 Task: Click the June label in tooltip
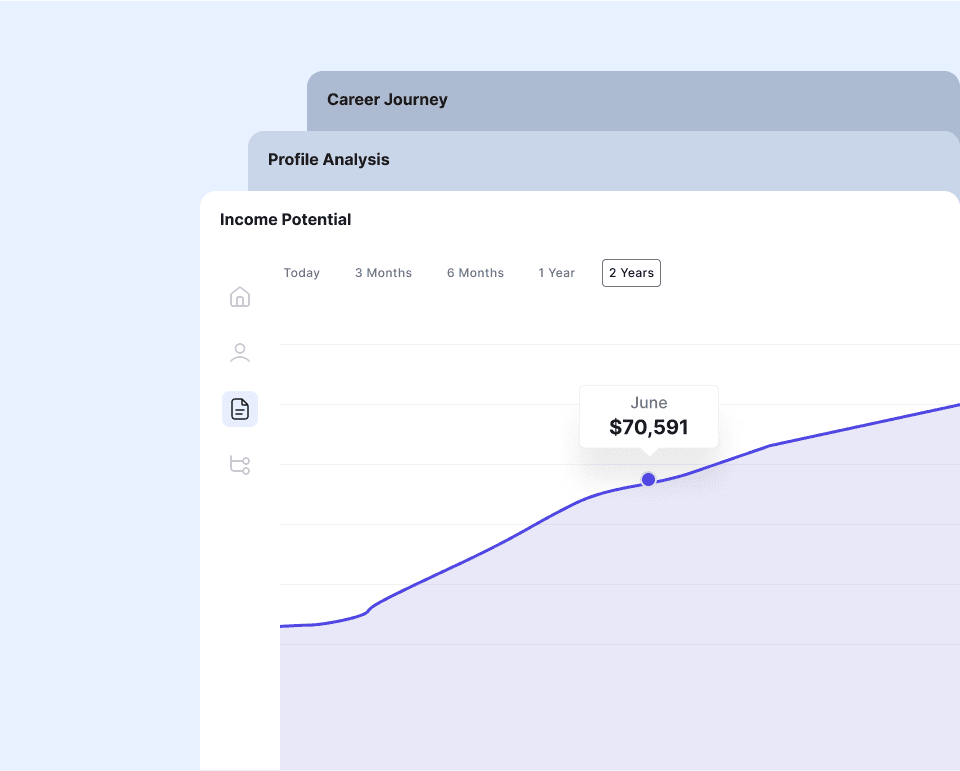tap(648, 403)
